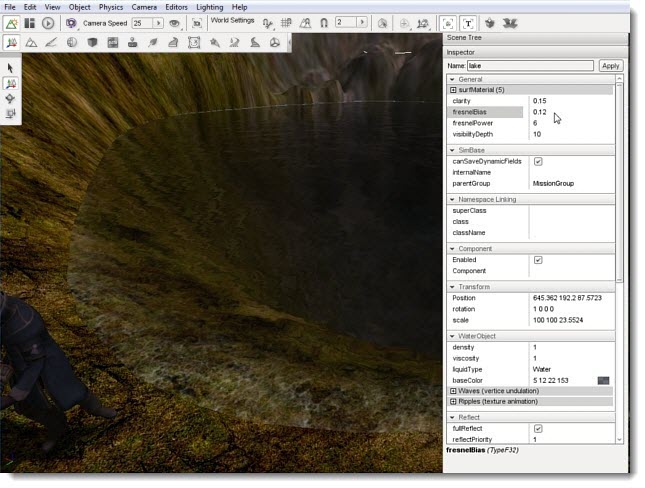Click the Apply button
645x488 pixels.
point(610,65)
